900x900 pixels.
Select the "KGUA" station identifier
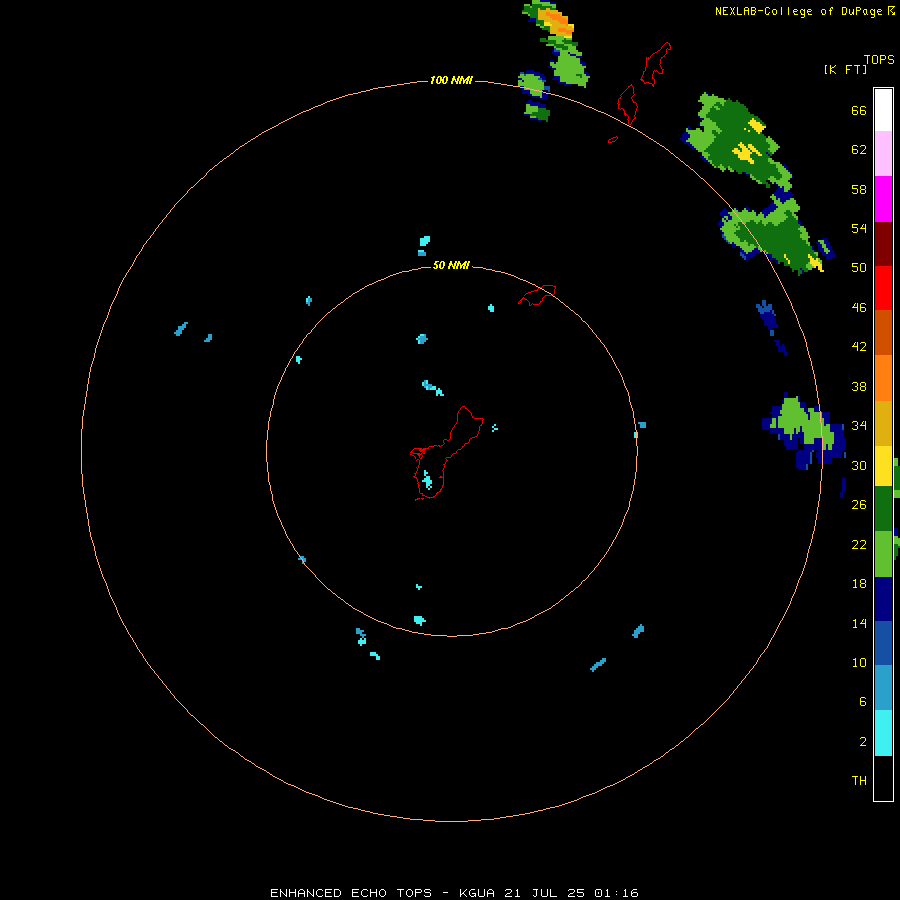tap(476, 893)
